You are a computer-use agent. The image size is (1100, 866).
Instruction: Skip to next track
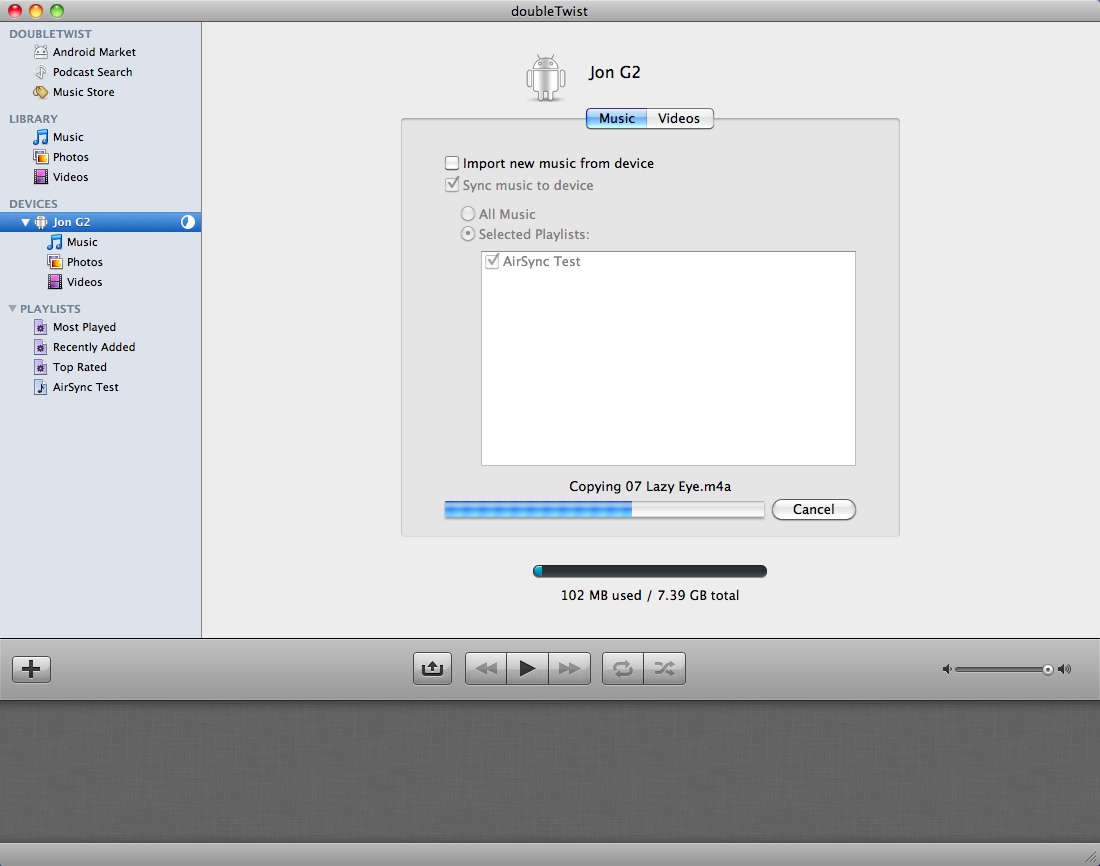569,668
